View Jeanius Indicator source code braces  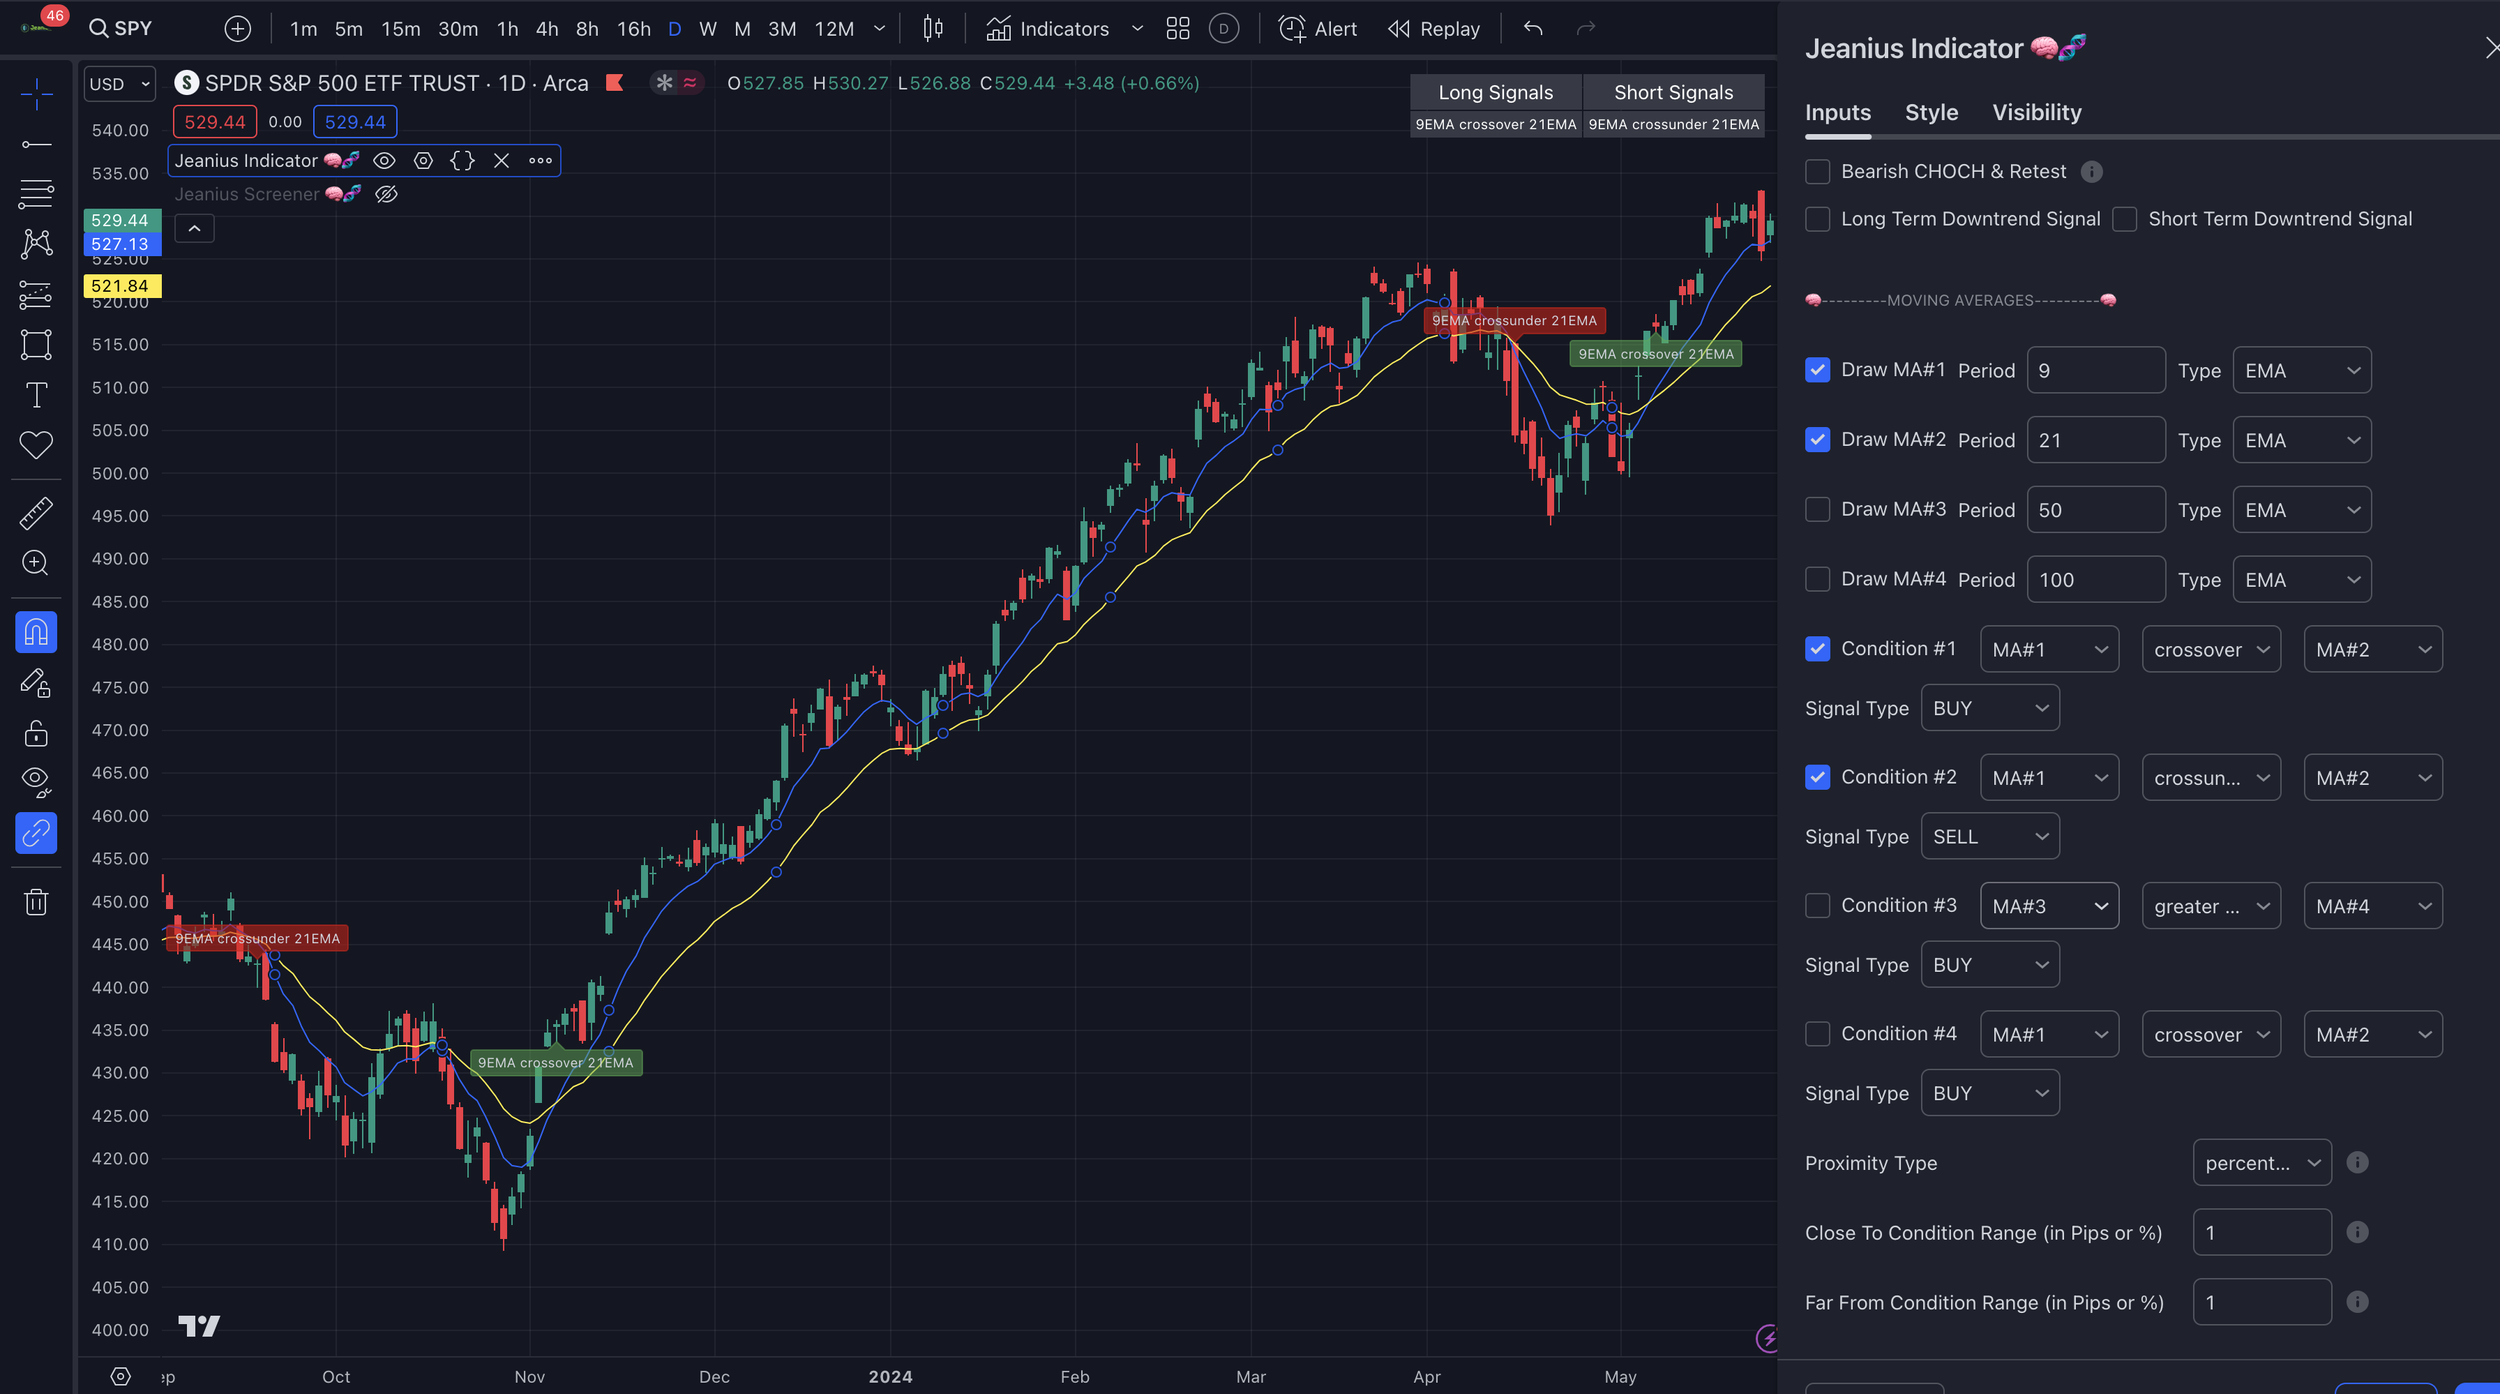point(462,161)
